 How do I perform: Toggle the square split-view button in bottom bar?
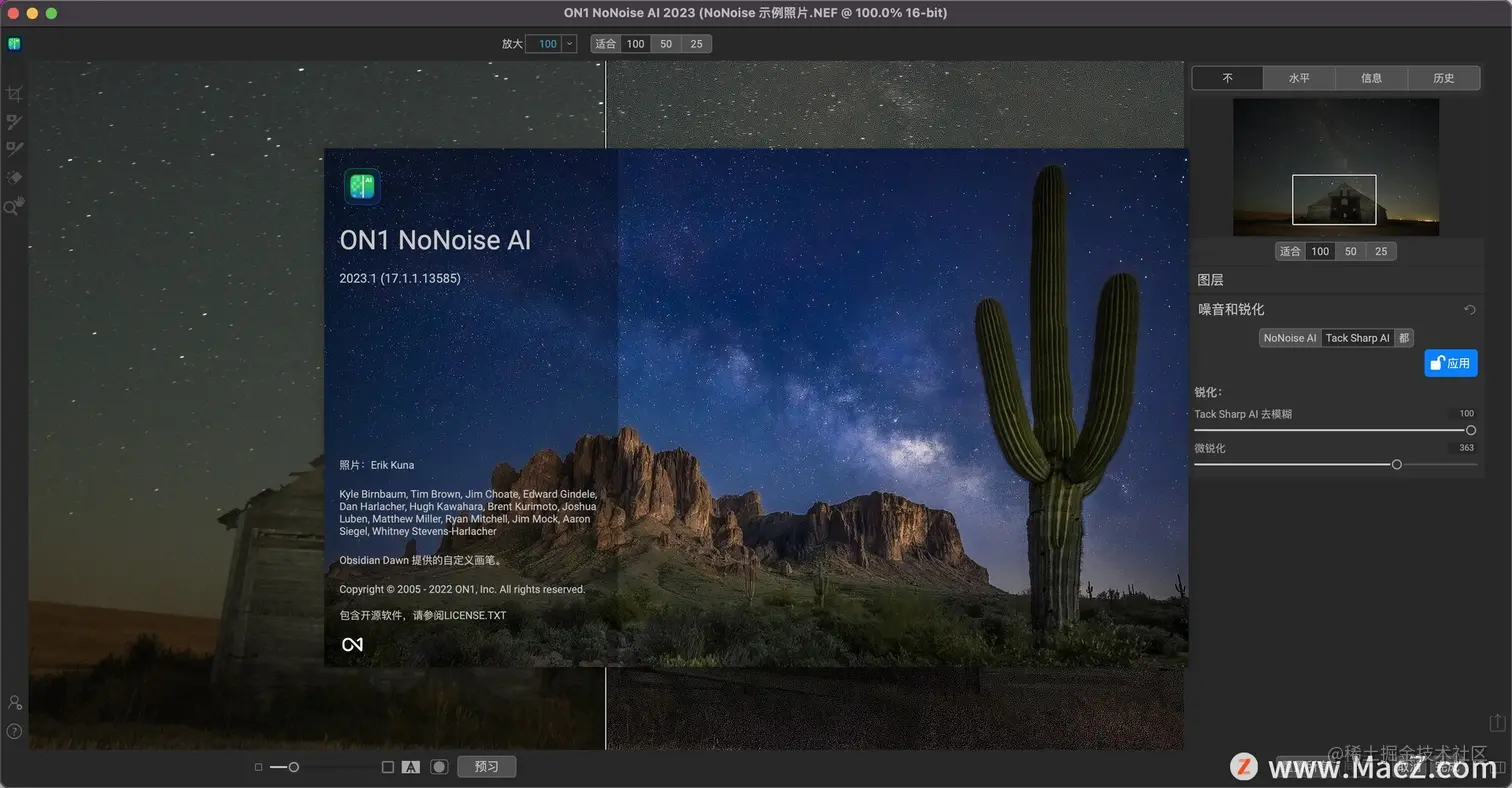pyautogui.click(x=388, y=767)
